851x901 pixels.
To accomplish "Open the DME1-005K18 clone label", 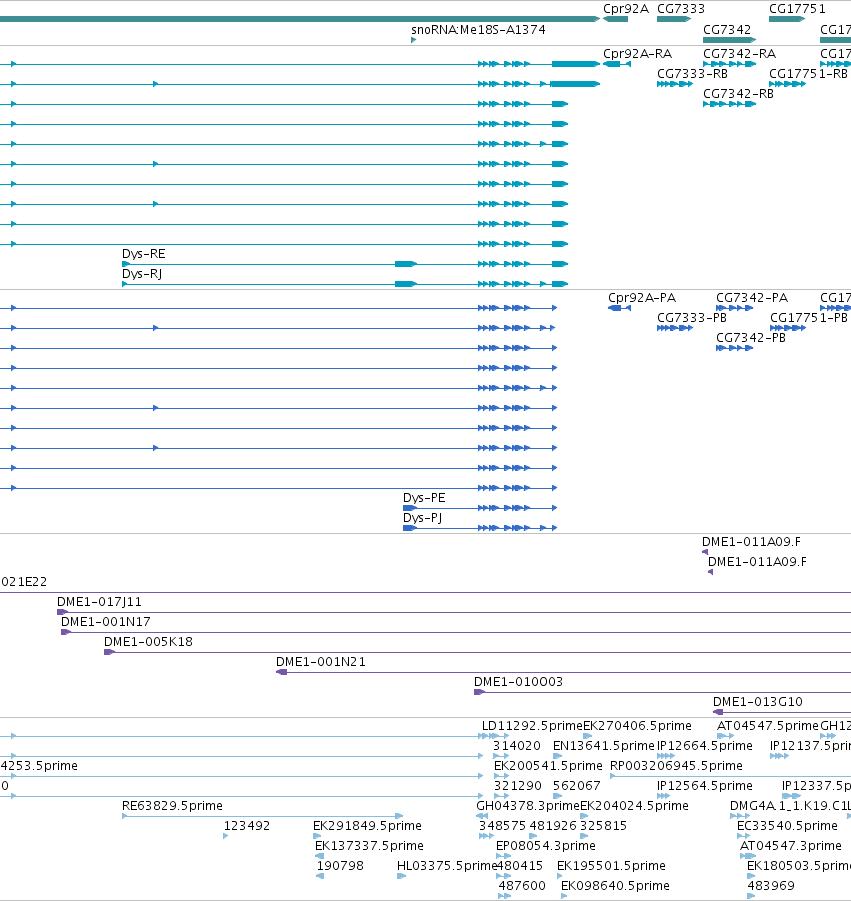I will [148, 642].
